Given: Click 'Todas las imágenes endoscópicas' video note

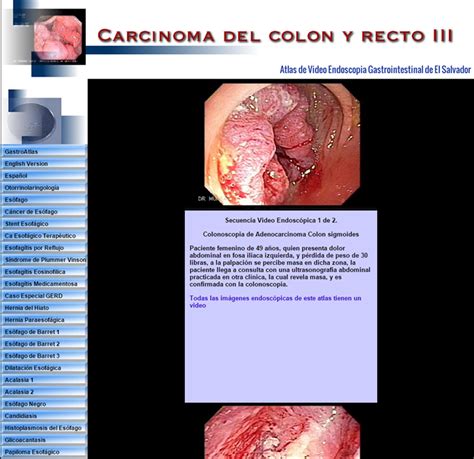Looking at the screenshot, I should tap(275, 301).
